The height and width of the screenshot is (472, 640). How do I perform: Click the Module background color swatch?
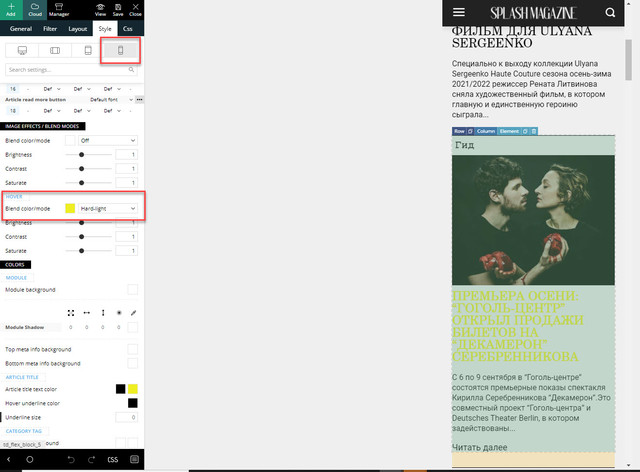pyautogui.click(x=133, y=289)
